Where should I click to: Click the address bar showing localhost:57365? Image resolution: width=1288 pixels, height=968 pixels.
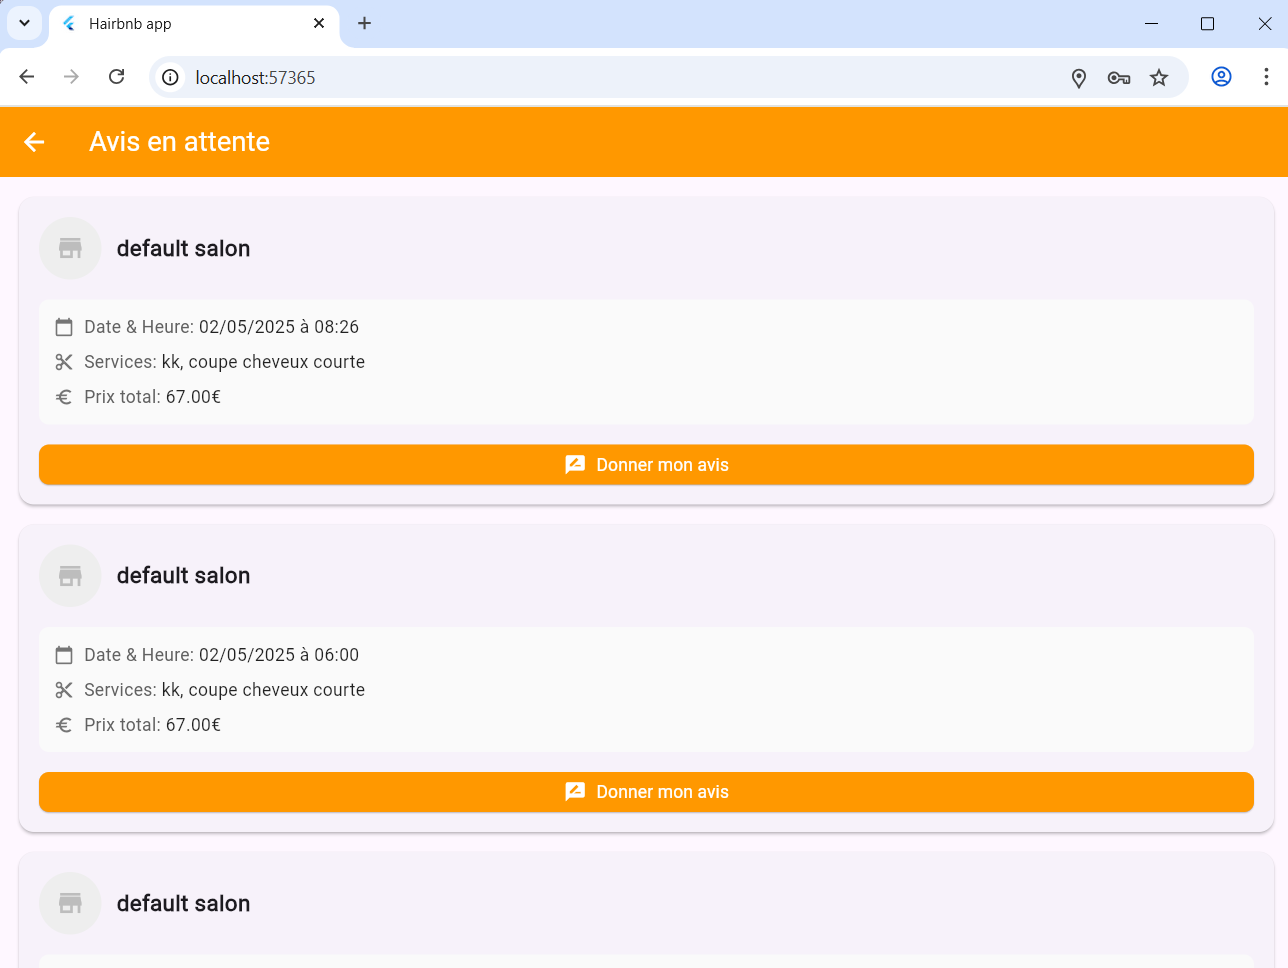pos(600,78)
